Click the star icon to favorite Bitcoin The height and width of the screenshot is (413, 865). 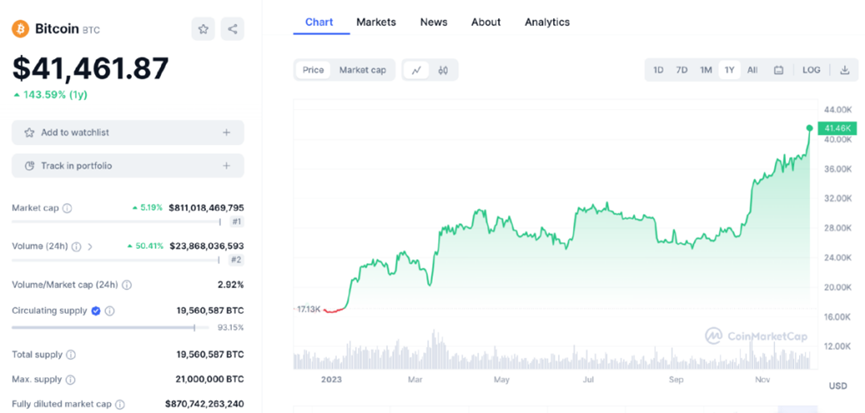click(x=204, y=29)
